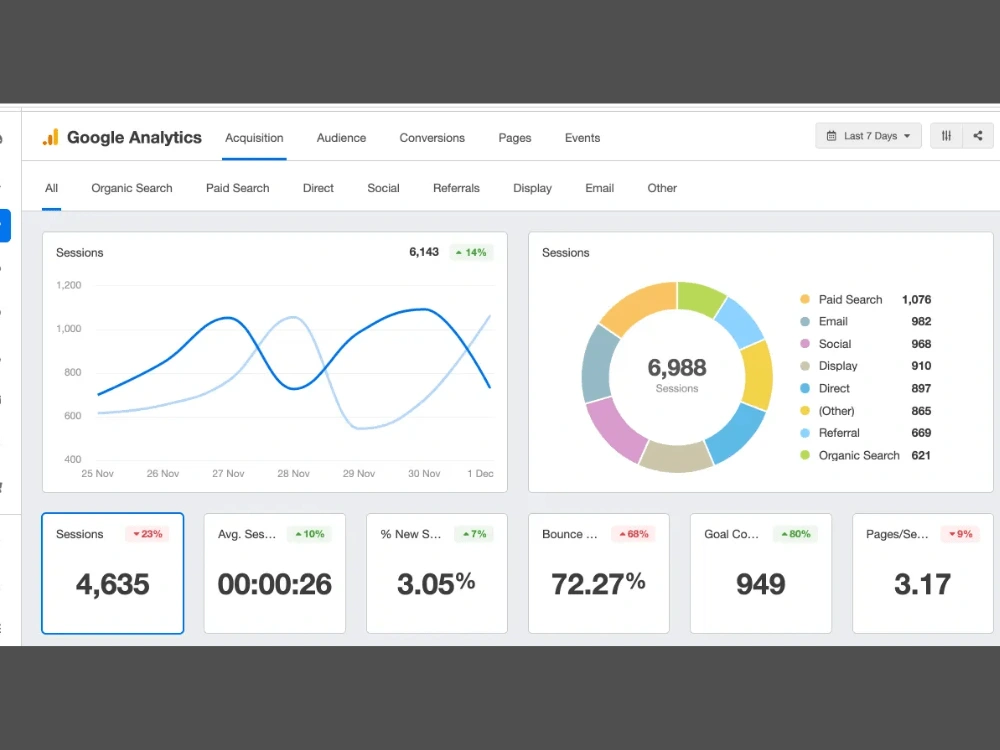Click the Email legend color dot
Image resolution: width=1000 pixels, height=750 pixels.
click(805, 321)
